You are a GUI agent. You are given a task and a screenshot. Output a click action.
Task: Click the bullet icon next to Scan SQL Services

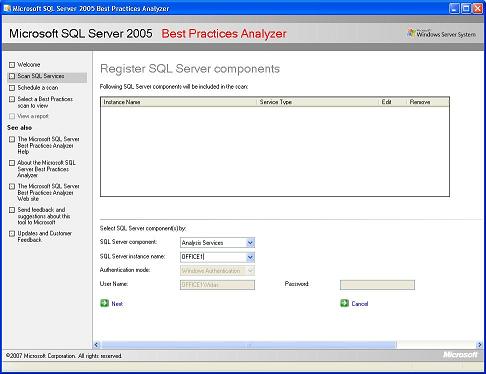click(12, 76)
